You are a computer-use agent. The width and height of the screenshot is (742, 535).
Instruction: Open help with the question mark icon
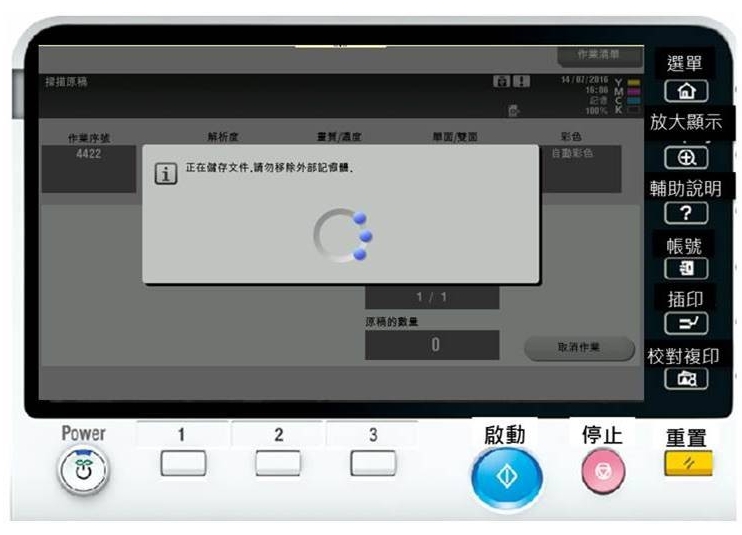click(x=686, y=213)
